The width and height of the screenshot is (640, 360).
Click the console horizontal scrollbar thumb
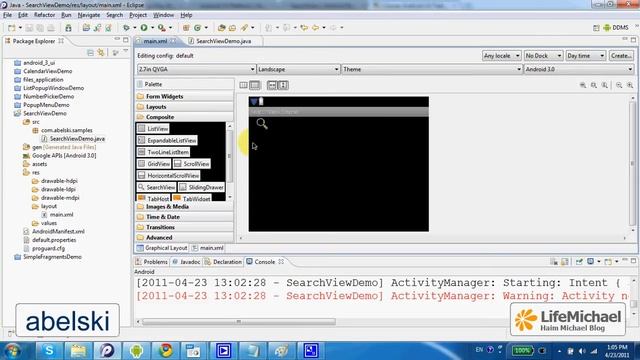239,322
